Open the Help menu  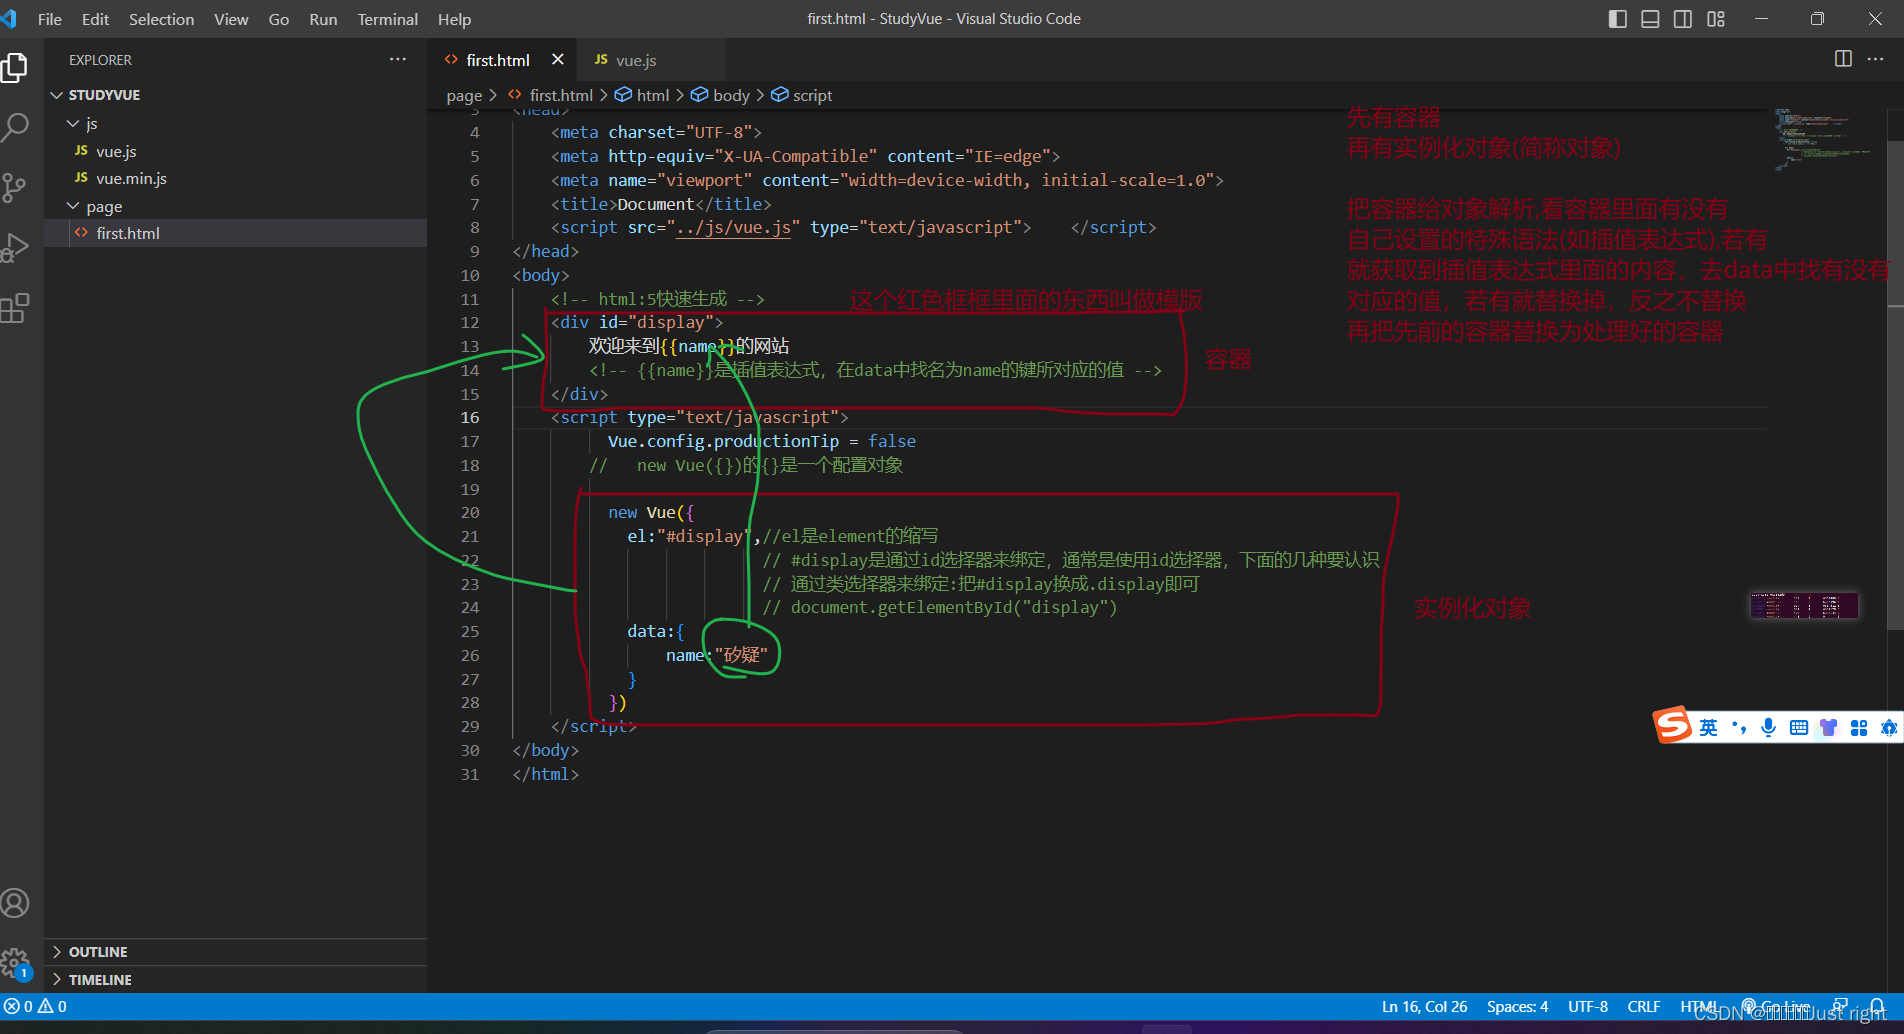[454, 19]
